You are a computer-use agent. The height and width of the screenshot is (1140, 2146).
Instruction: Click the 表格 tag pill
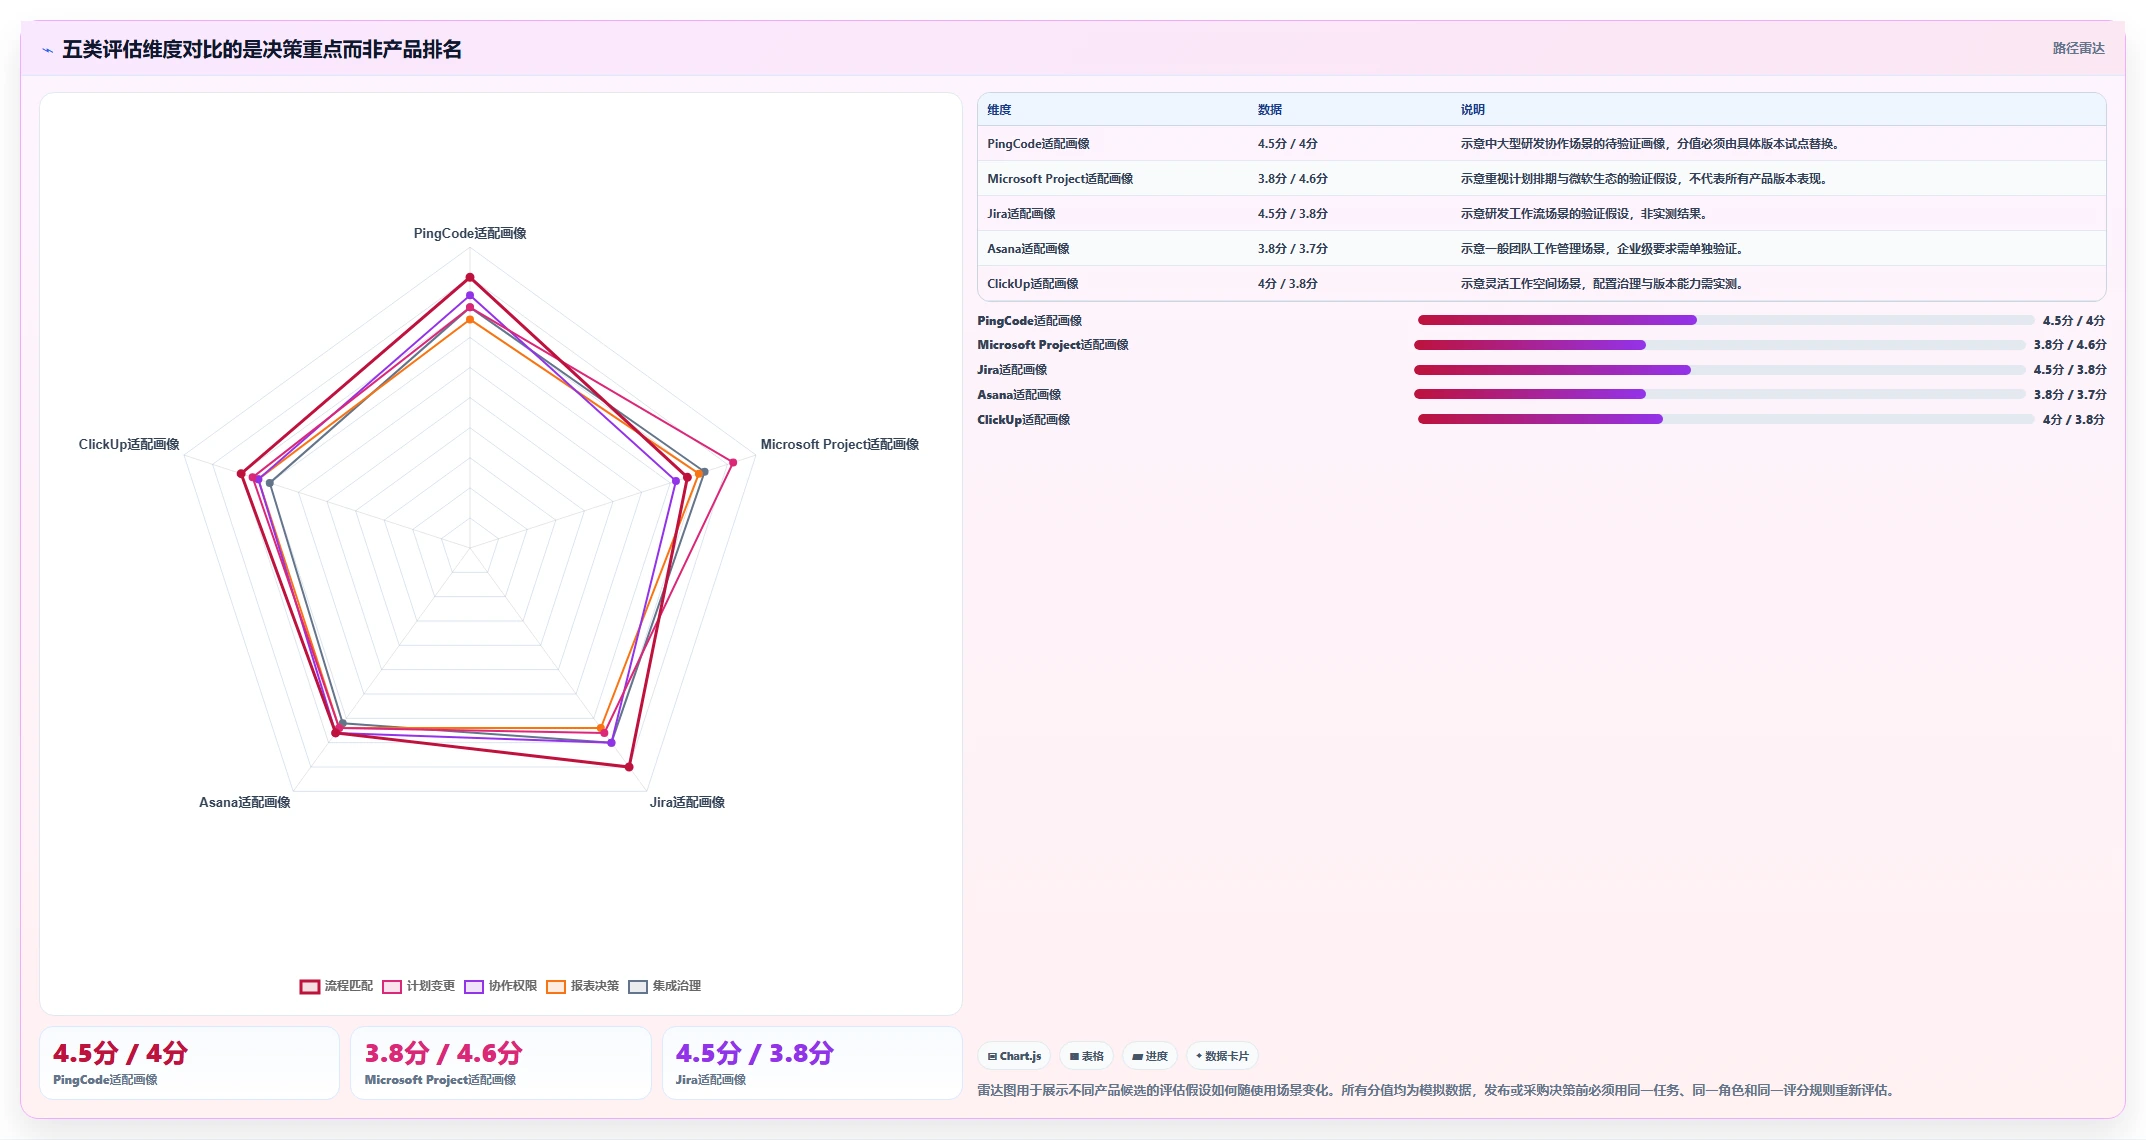click(x=1086, y=1056)
